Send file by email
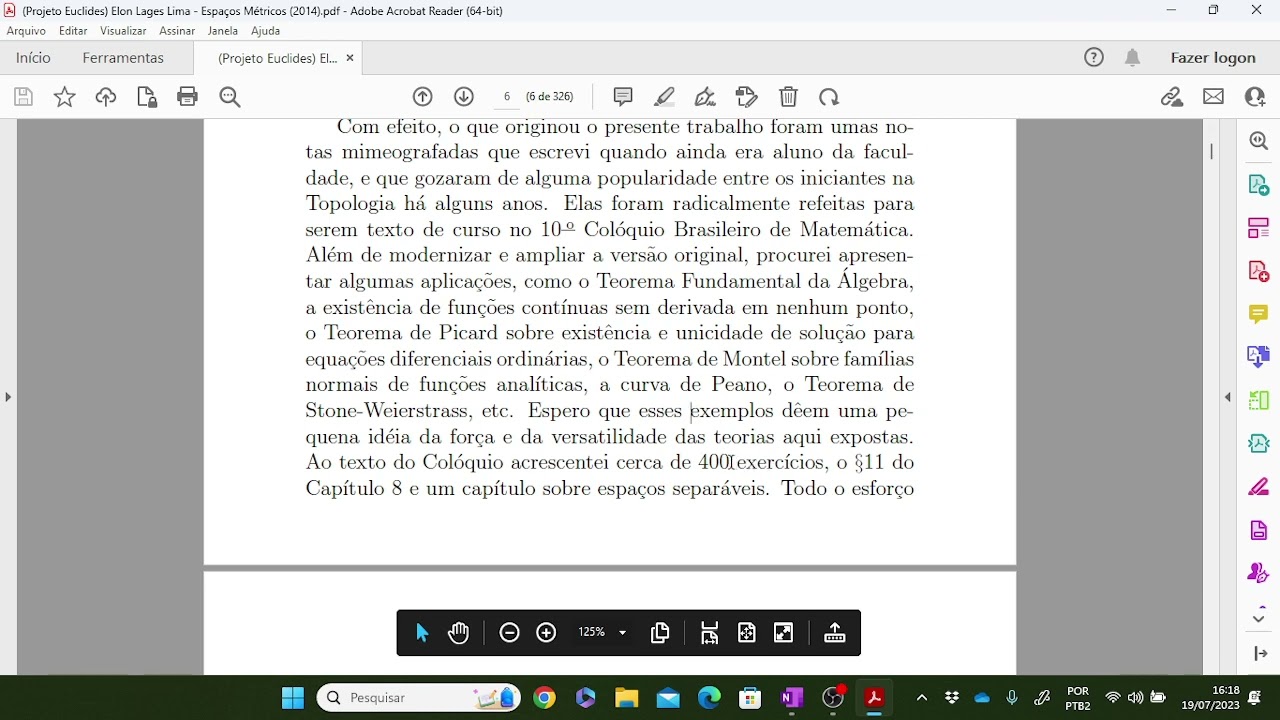Image resolution: width=1280 pixels, height=720 pixels. (x=1214, y=97)
